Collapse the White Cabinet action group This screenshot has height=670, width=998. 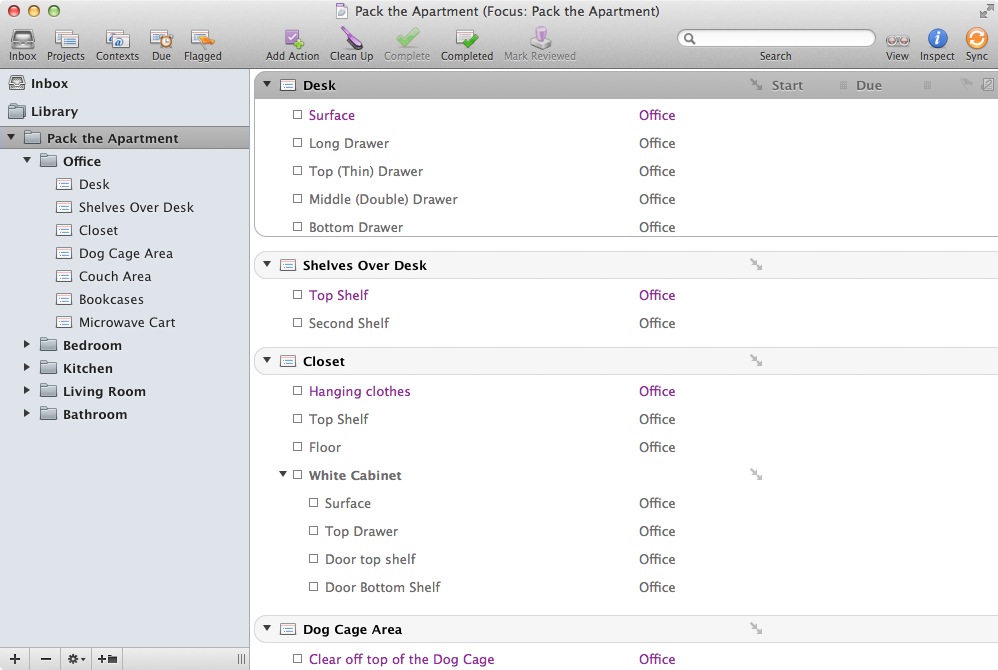tap(283, 475)
